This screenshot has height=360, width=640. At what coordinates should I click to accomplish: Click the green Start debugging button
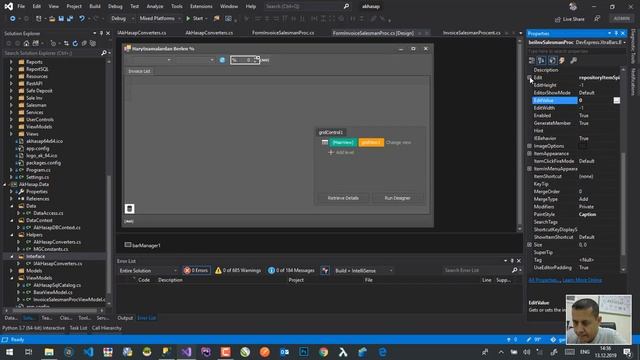(x=195, y=18)
